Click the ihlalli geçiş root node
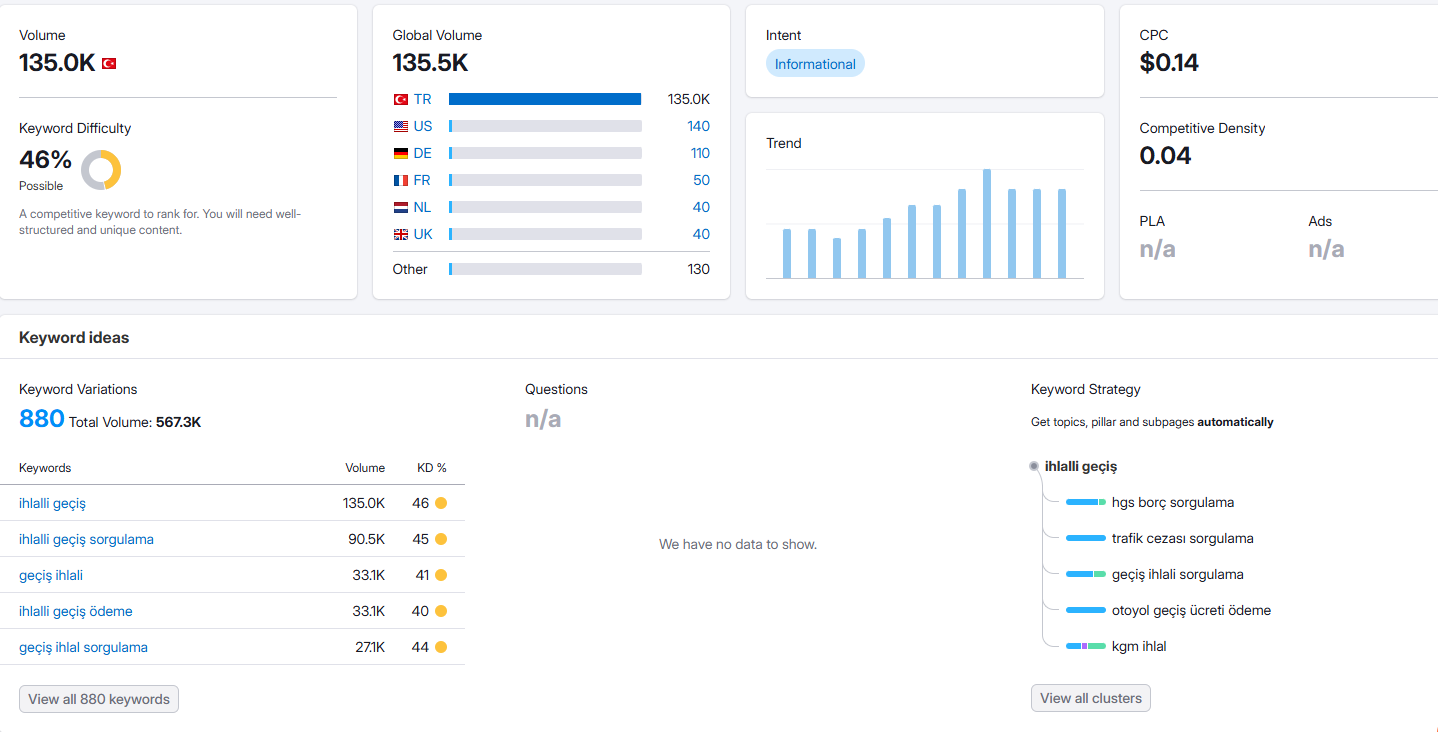This screenshot has height=732, width=1438. (x=1081, y=466)
